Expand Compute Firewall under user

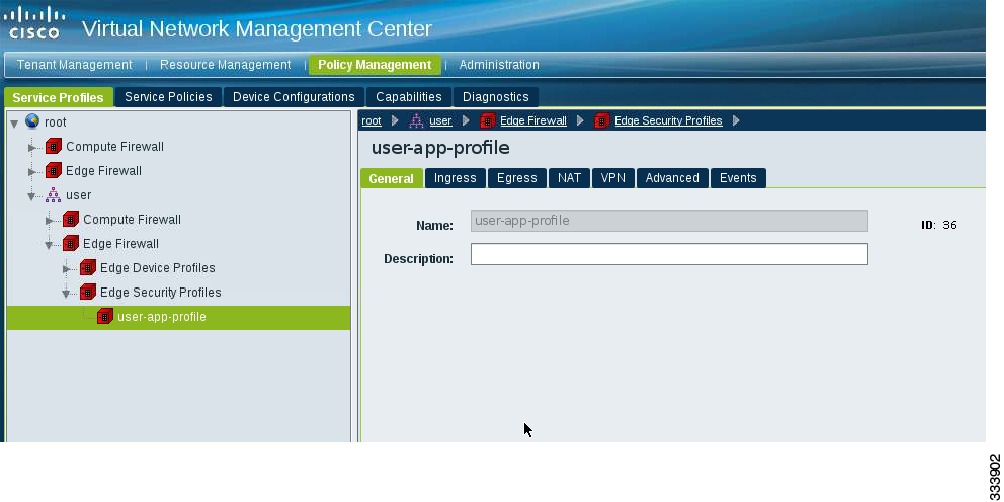click(49, 221)
